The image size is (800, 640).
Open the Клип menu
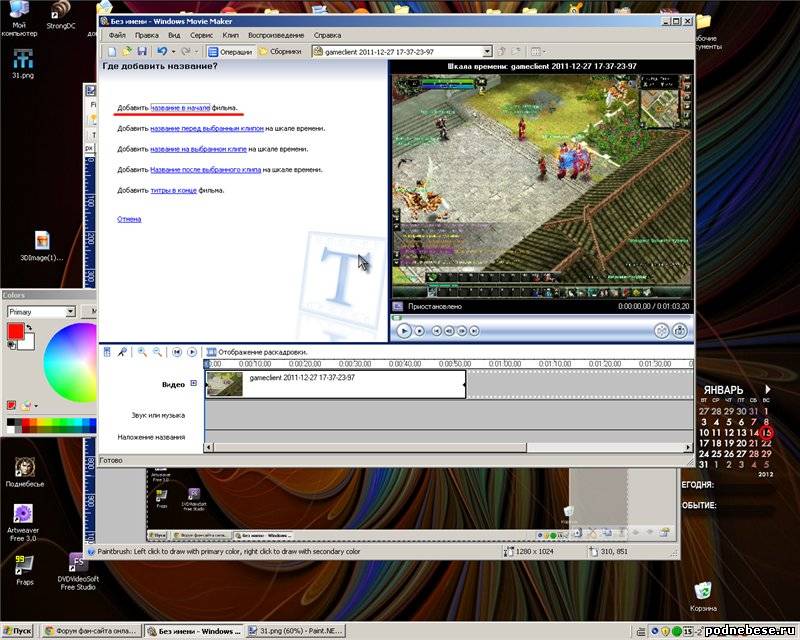pyautogui.click(x=231, y=35)
